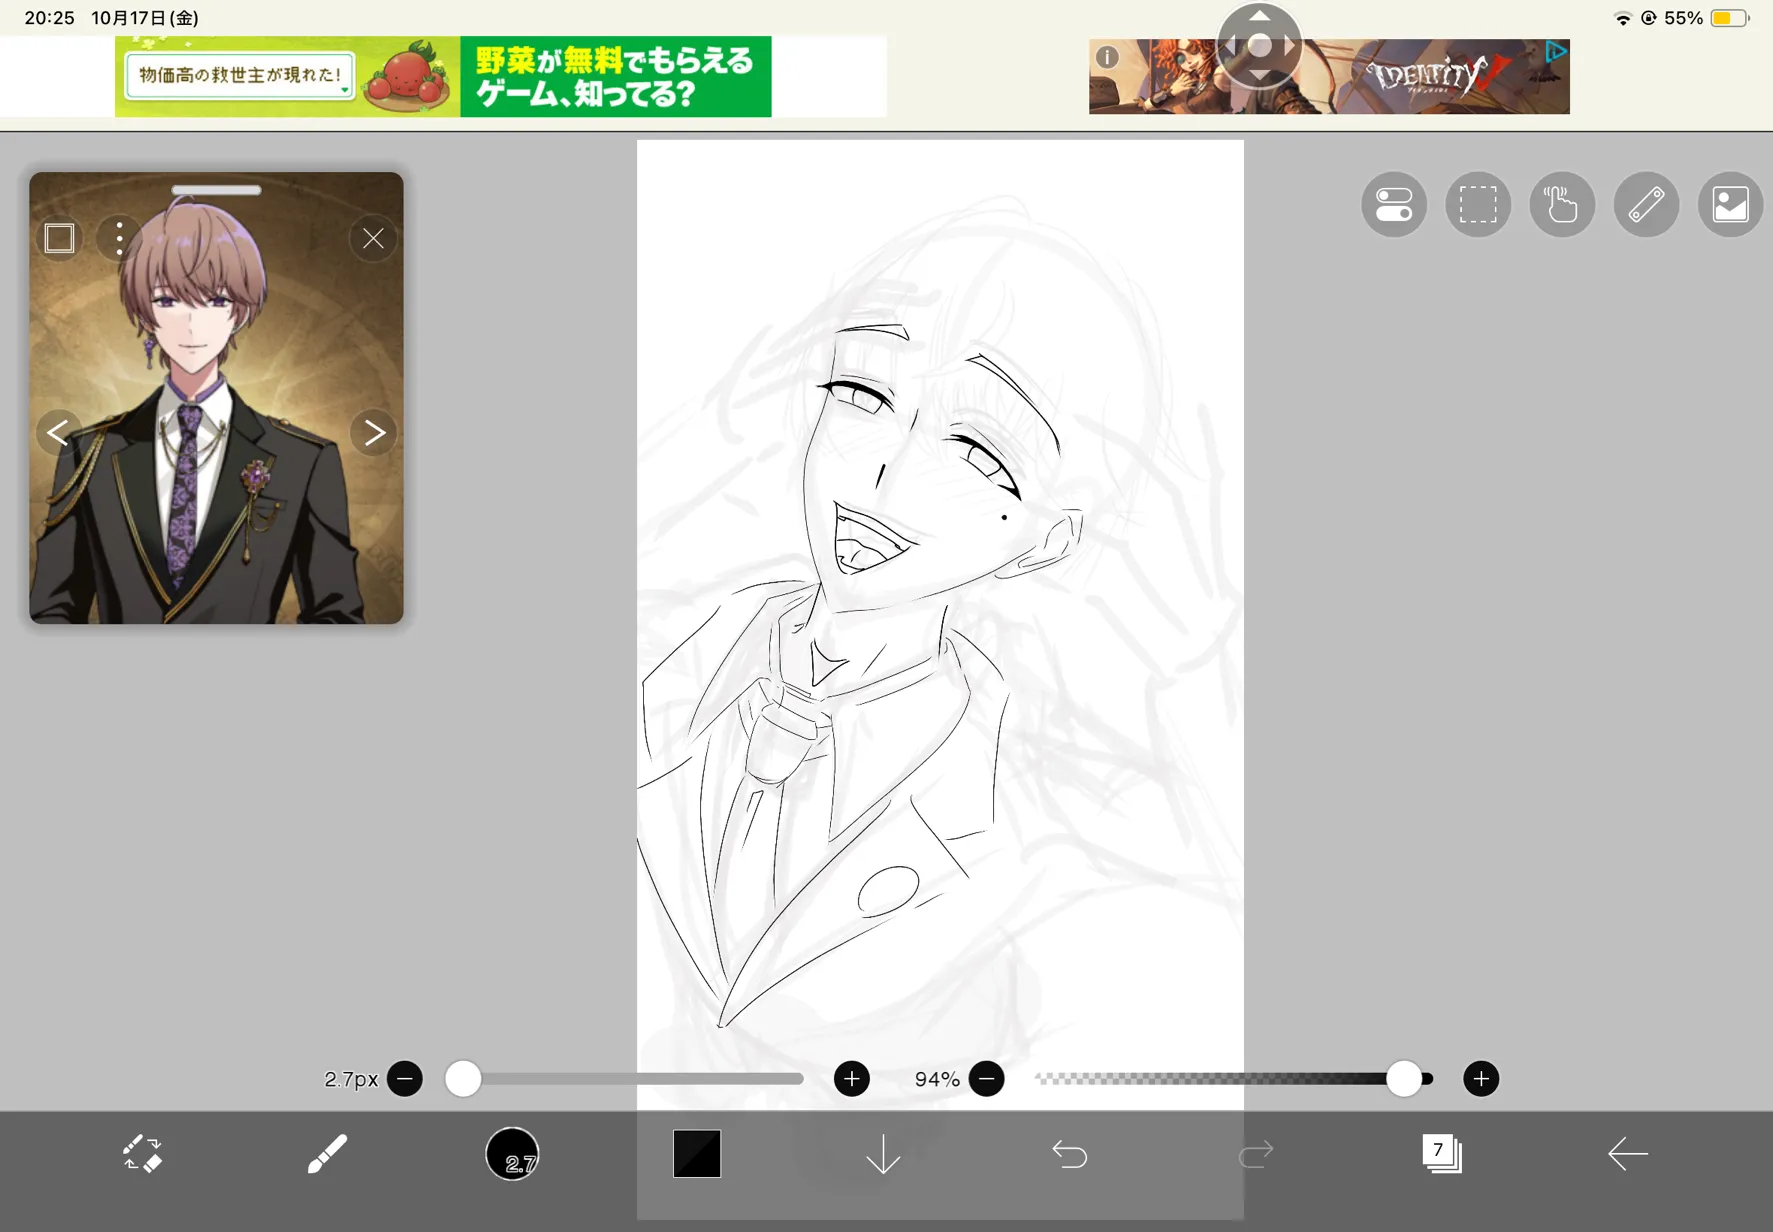Redo the undone stroke
The image size is (1773, 1232).
pos(1256,1155)
